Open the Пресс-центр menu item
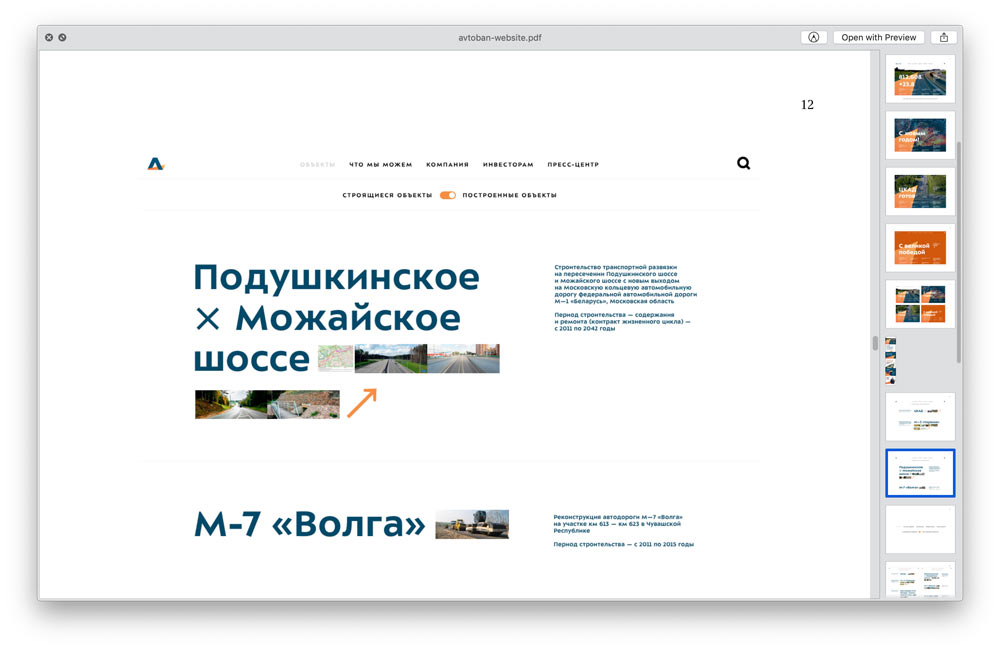Viewport: 1000px width, 650px height. (x=573, y=164)
